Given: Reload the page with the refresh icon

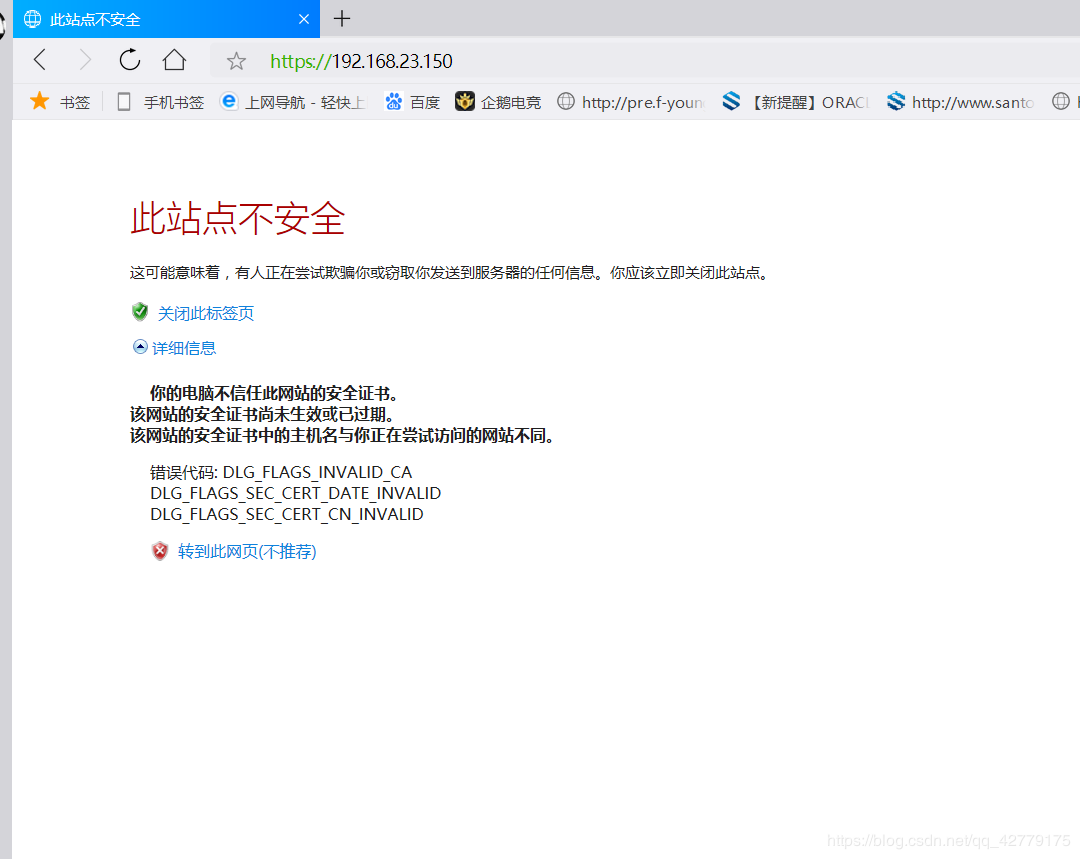Looking at the screenshot, I should point(130,60).
